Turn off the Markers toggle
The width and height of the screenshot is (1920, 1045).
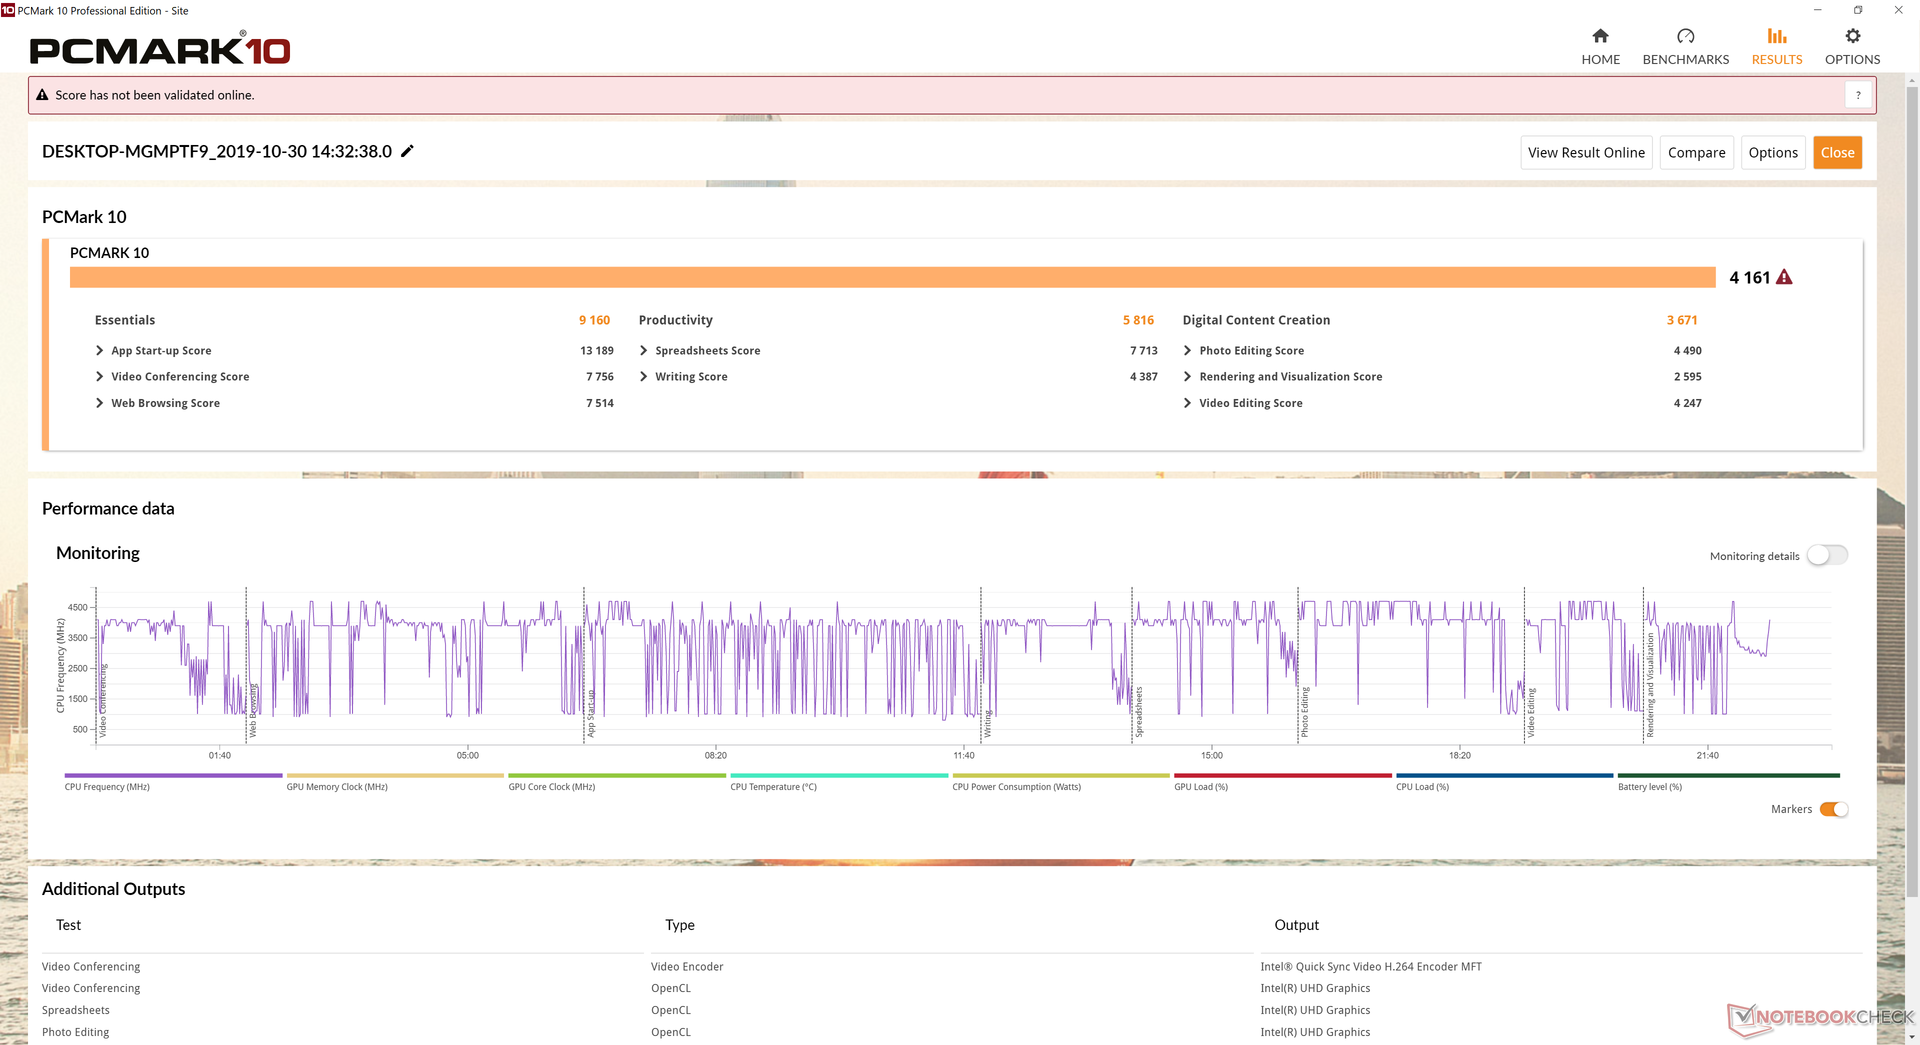click(1833, 809)
